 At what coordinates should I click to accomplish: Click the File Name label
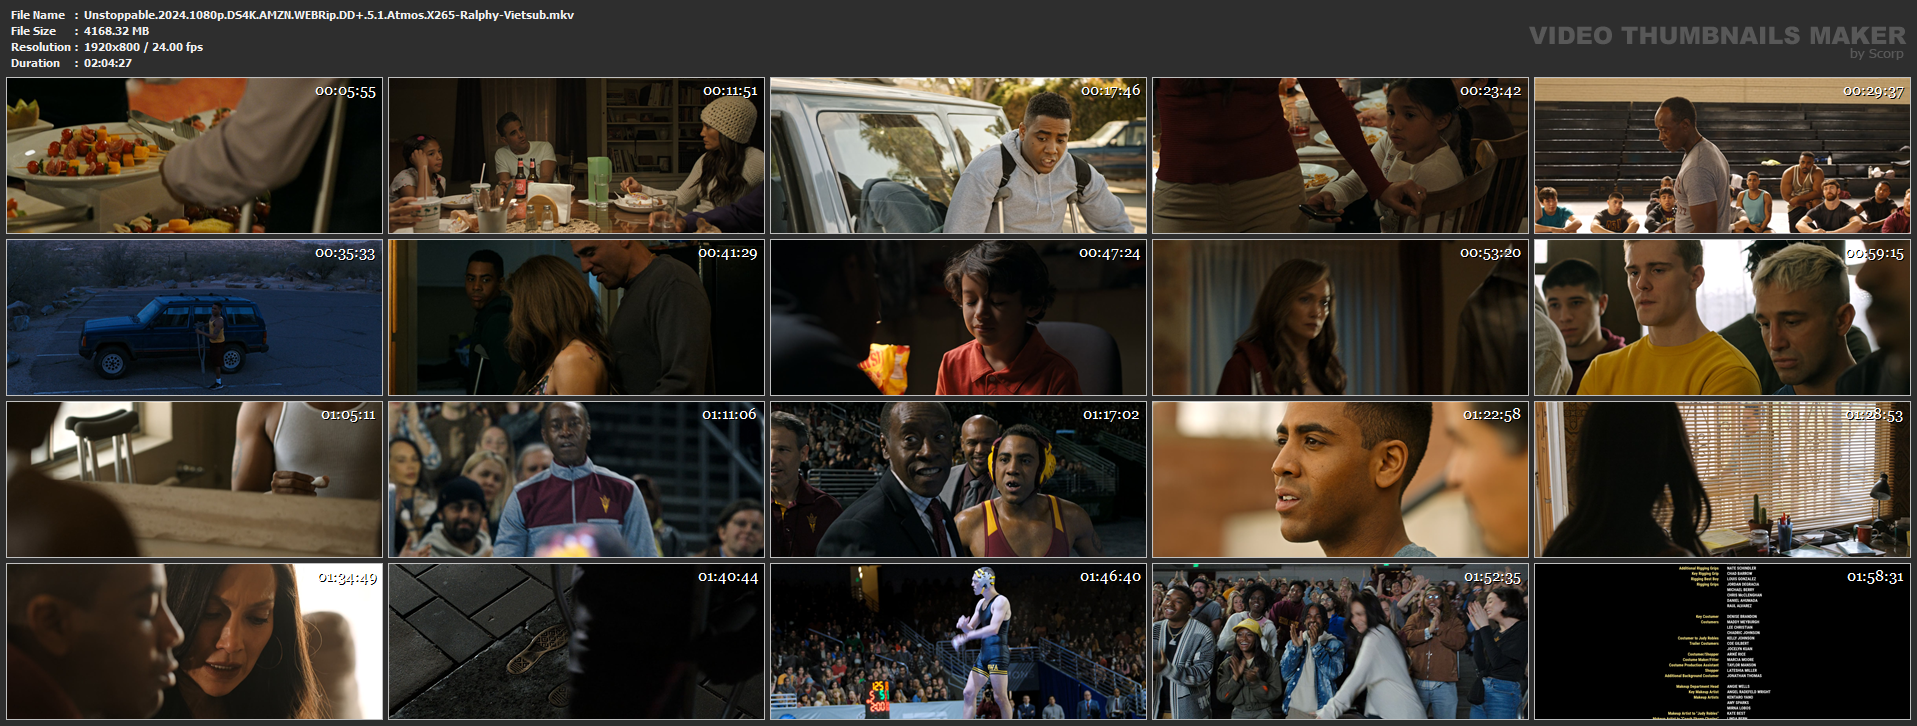(x=38, y=15)
